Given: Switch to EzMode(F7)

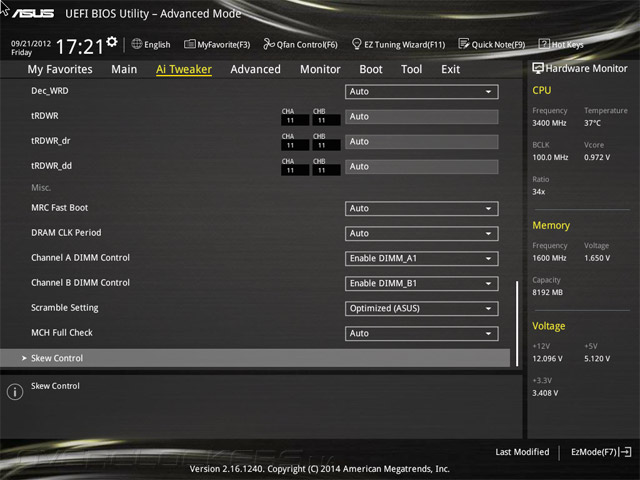Looking at the screenshot, I should (594, 452).
